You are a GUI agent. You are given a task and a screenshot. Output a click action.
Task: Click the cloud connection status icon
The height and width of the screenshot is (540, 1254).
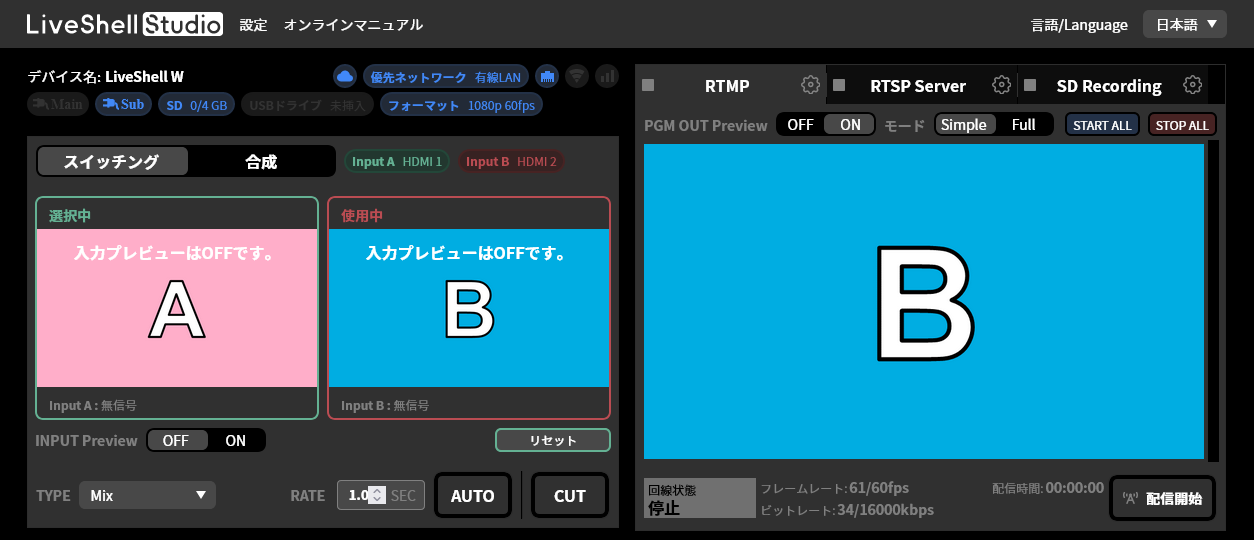point(345,76)
